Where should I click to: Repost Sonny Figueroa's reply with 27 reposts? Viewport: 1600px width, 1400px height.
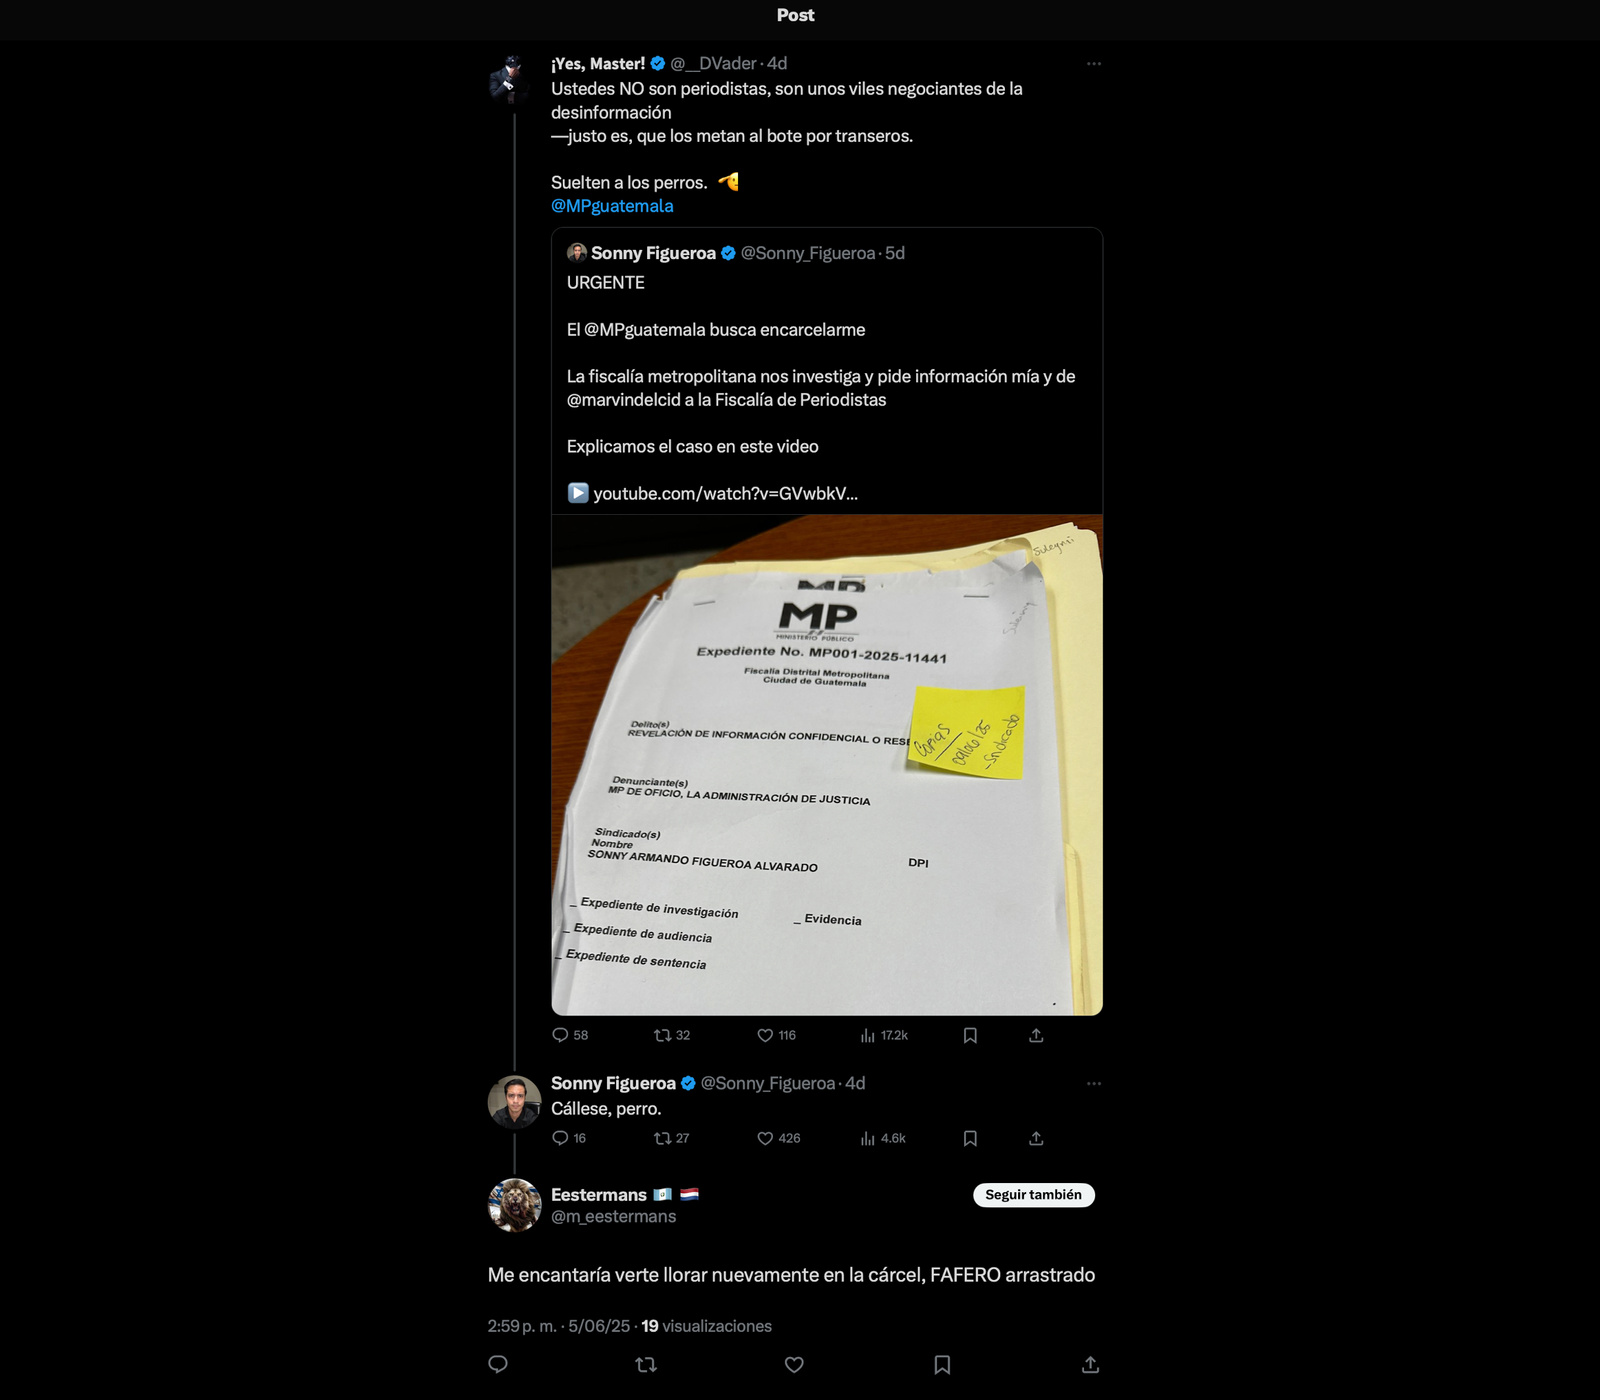(672, 1138)
